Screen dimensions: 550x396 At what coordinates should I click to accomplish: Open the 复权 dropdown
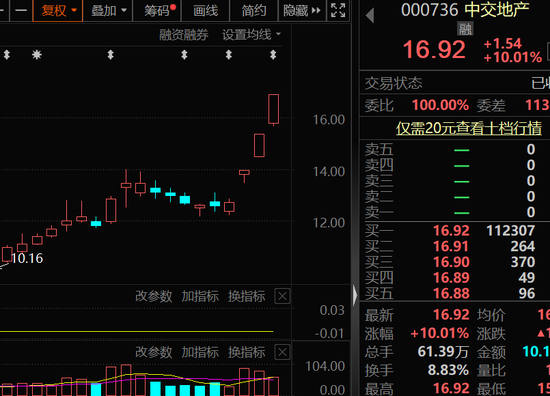pyautogui.click(x=58, y=11)
